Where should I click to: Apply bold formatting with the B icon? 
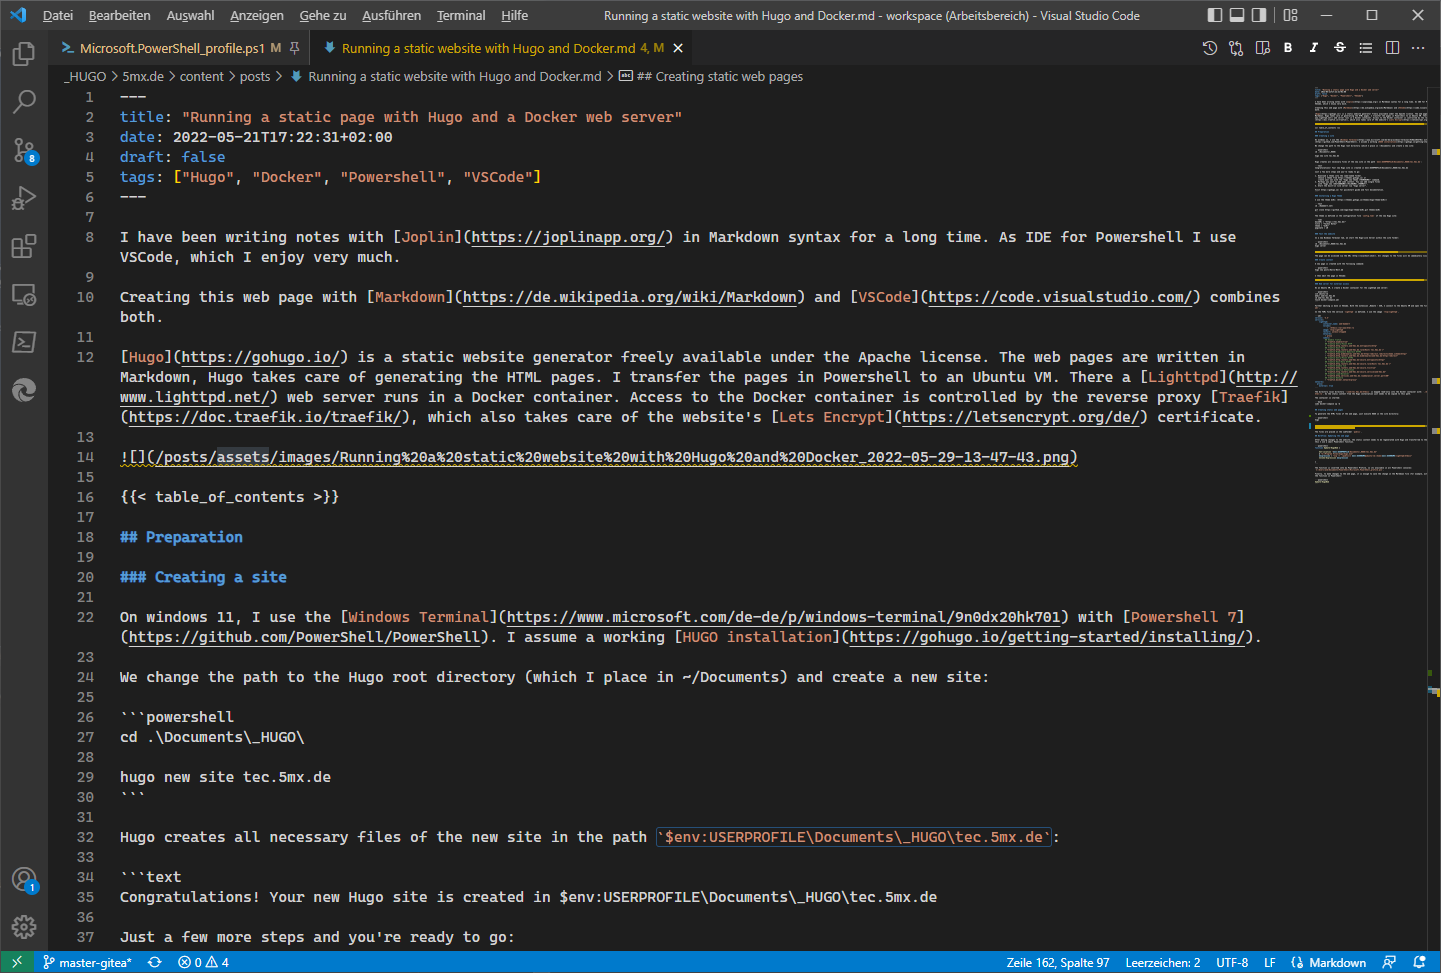click(1288, 48)
